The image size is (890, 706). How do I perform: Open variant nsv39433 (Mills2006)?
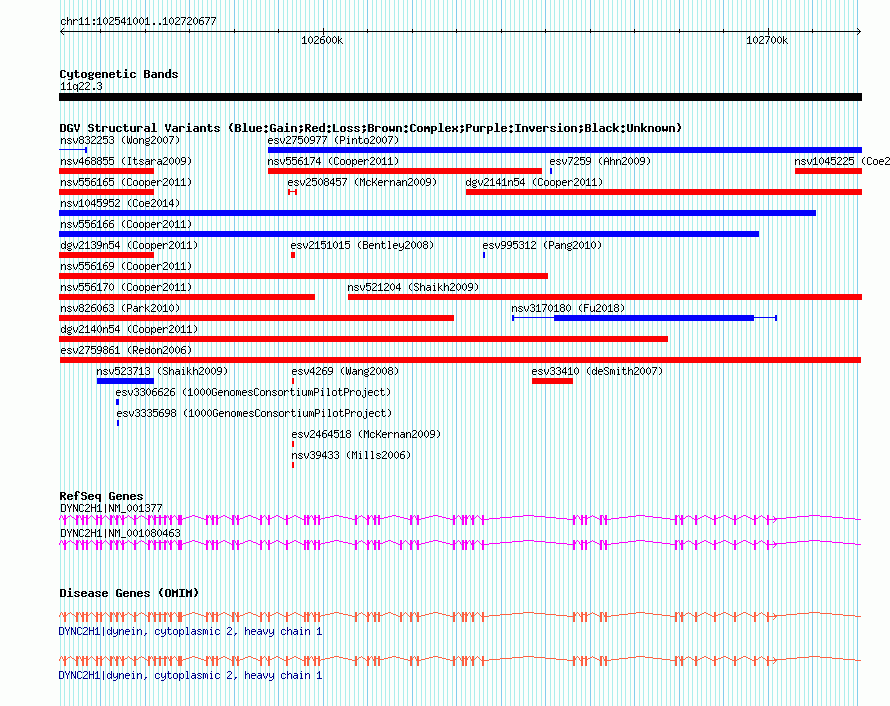351,455
